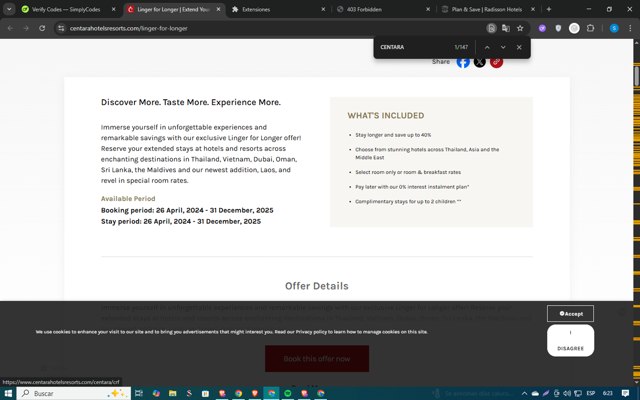Close the Linger for Longer tab
The width and height of the screenshot is (640, 400).
pos(218,9)
